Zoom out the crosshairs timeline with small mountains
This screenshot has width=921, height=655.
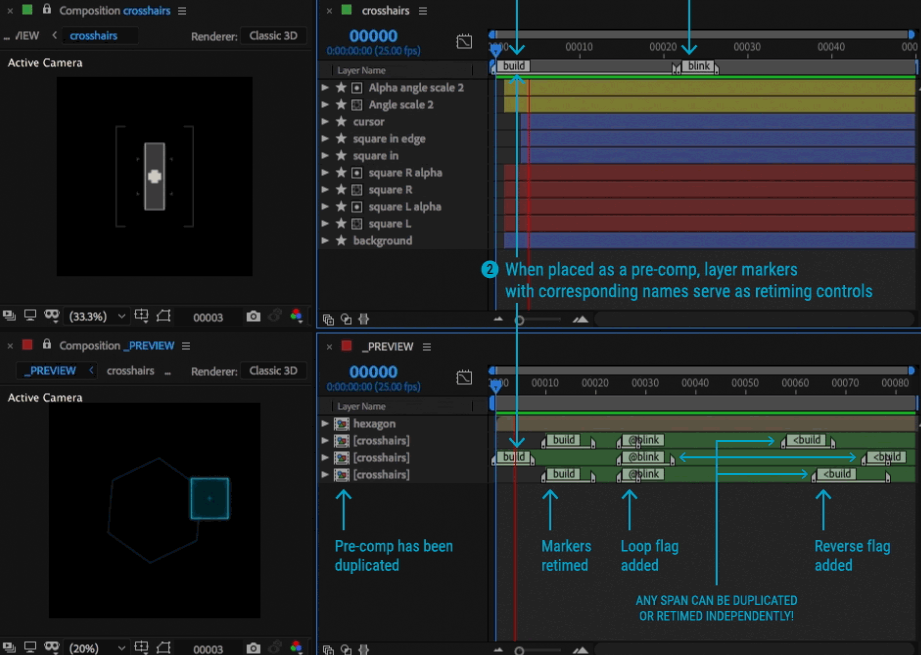tap(498, 319)
